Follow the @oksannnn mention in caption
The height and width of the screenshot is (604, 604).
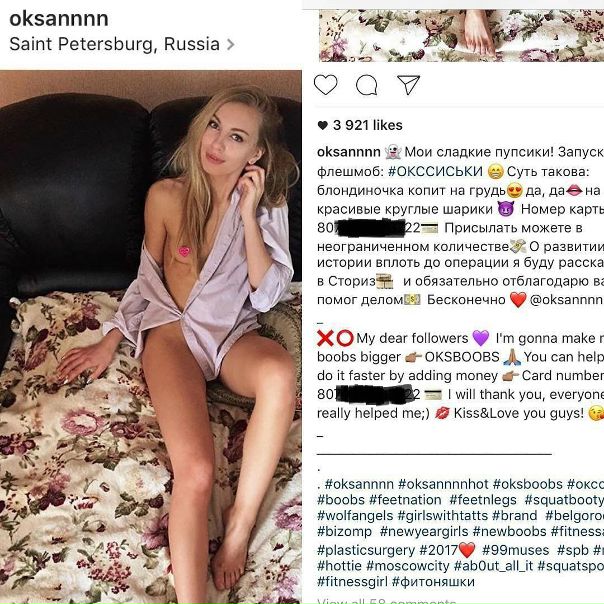click(566, 300)
